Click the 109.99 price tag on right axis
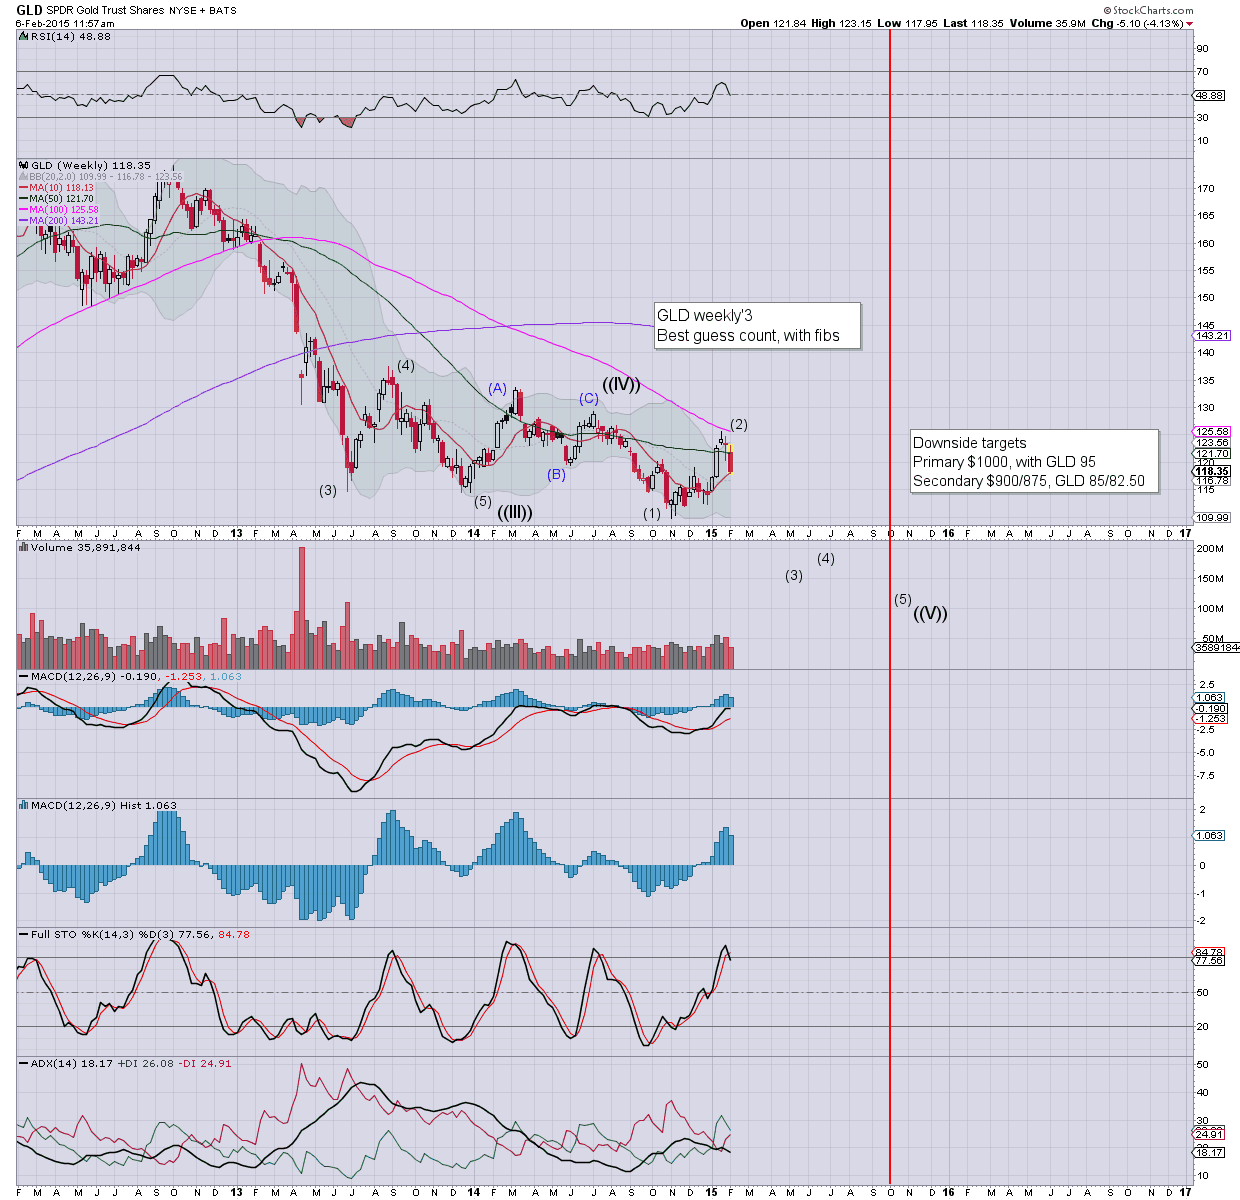Screen dimensions: 1240x1200 click(x=1212, y=517)
